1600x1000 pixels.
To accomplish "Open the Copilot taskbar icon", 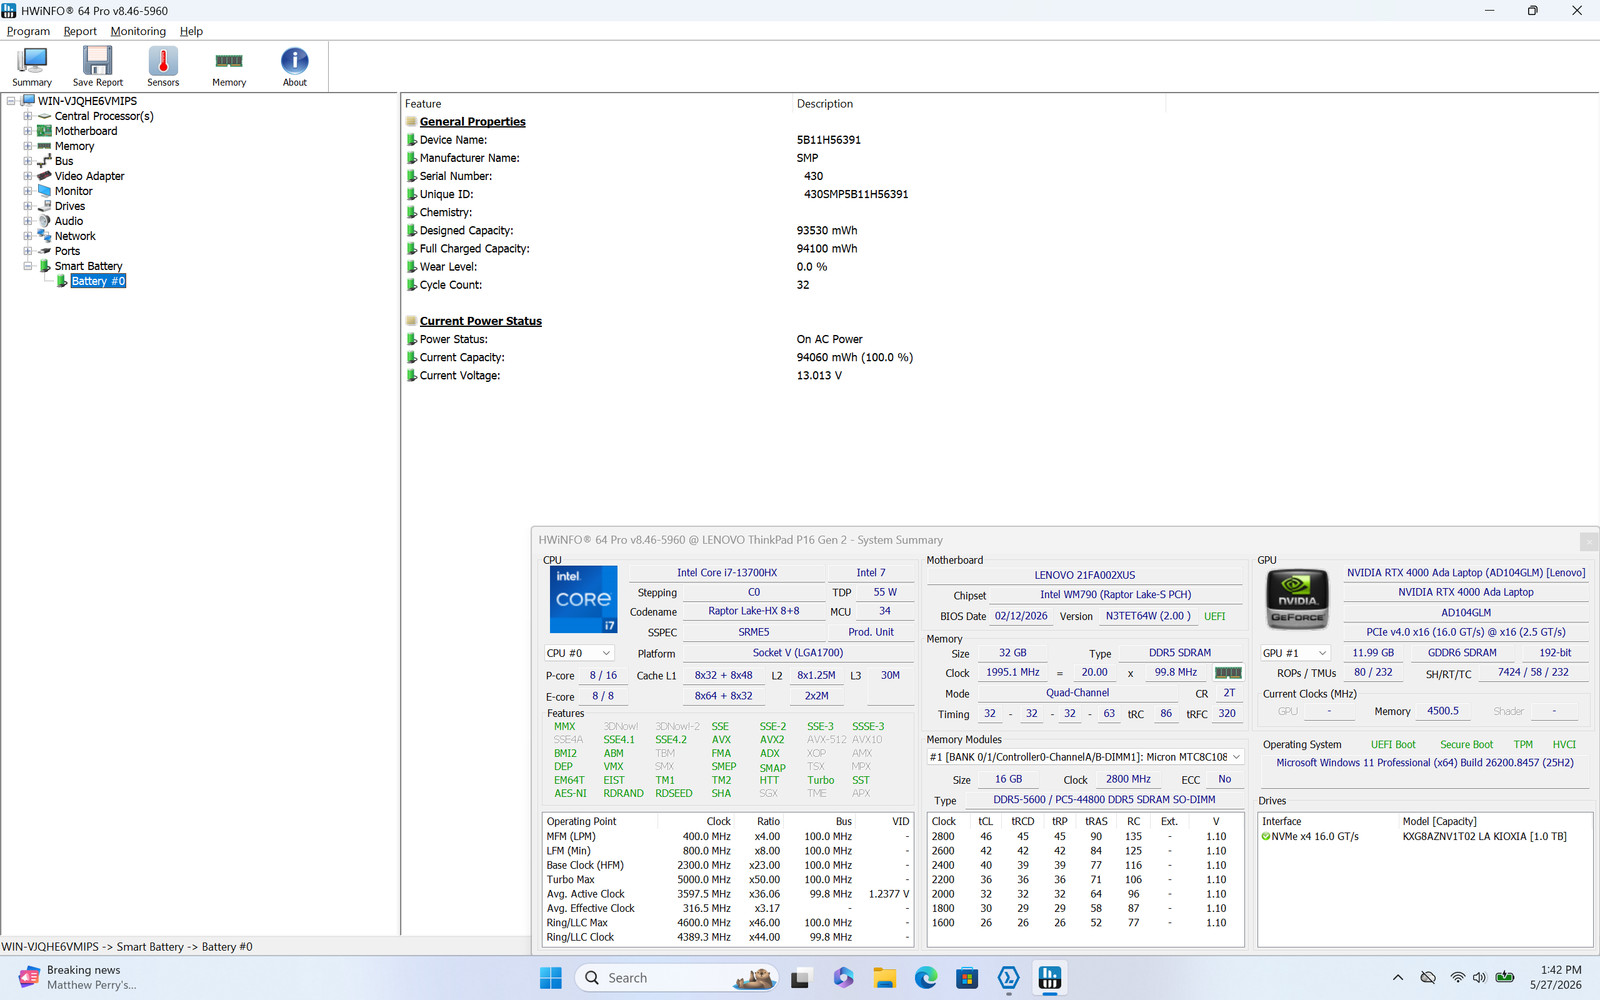I will [843, 978].
